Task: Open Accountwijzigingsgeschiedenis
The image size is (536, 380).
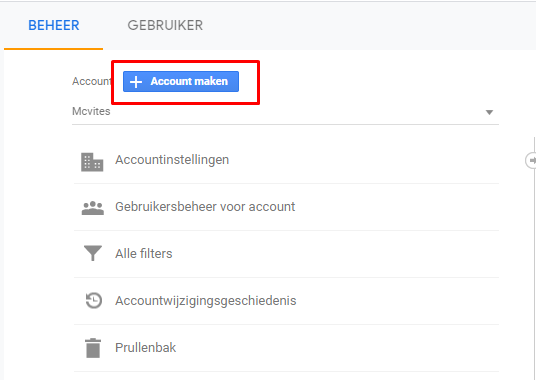Action: [x=206, y=301]
